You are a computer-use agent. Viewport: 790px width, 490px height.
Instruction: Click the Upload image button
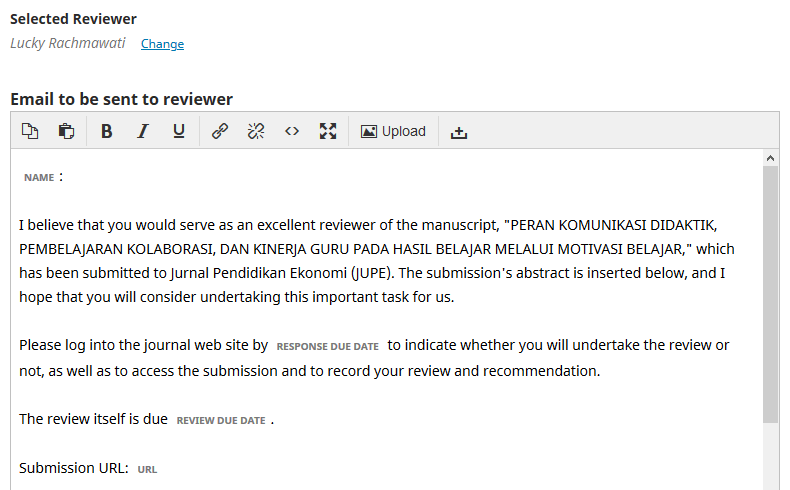coord(393,131)
